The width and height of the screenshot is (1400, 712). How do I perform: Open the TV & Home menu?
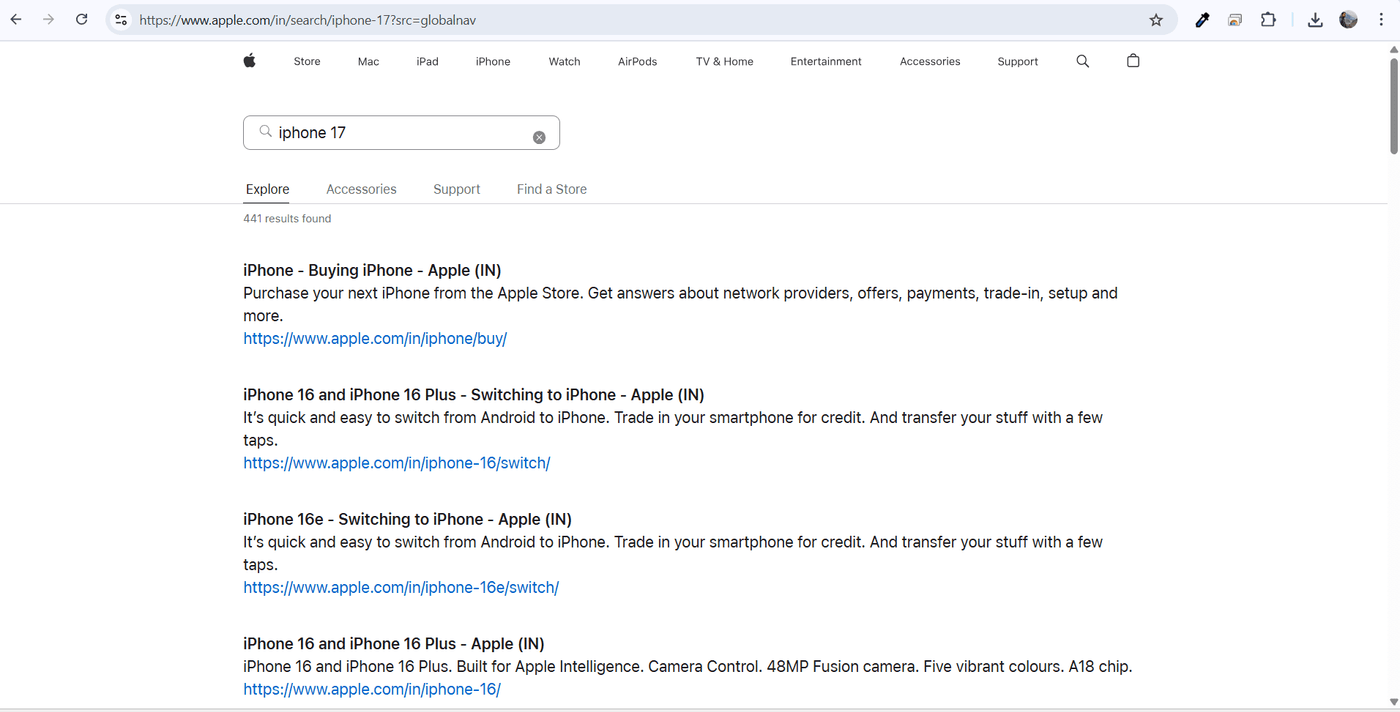pos(725,61)
